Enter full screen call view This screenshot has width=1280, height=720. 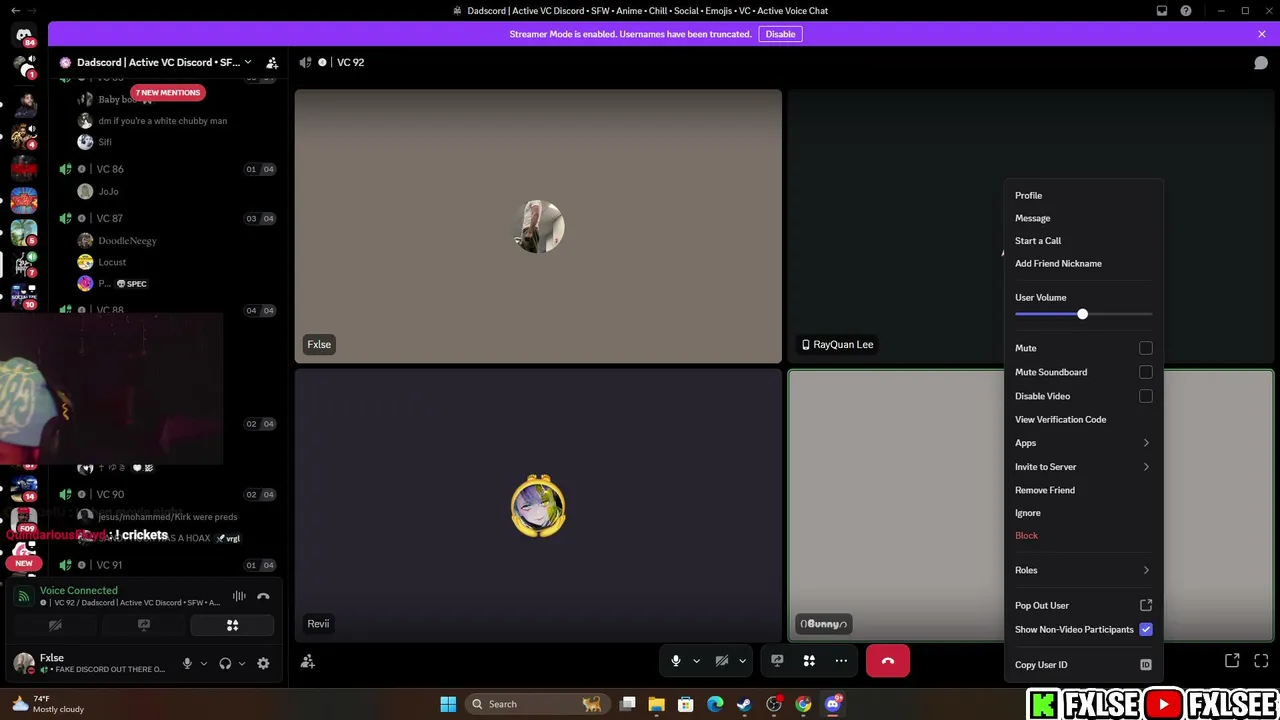tap(1261, 661)
